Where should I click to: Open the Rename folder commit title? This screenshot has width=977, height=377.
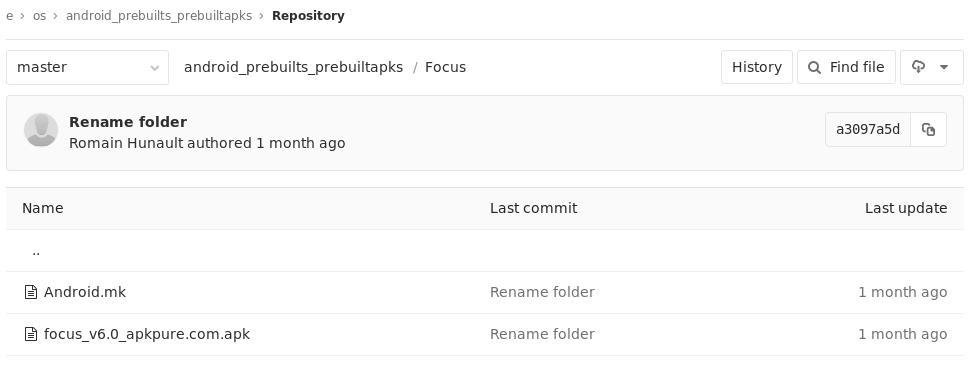coord(128,122)
